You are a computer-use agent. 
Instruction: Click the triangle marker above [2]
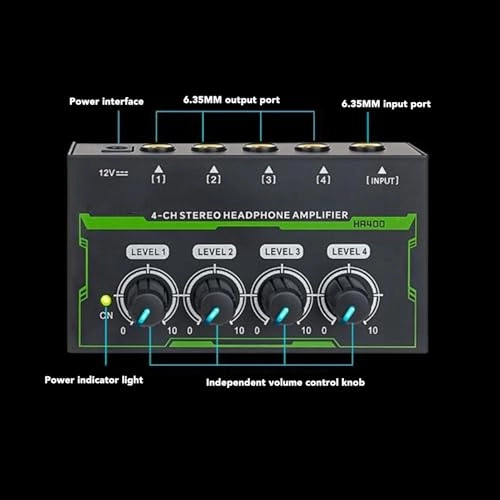pyautogui.click(x=214, y=169)
